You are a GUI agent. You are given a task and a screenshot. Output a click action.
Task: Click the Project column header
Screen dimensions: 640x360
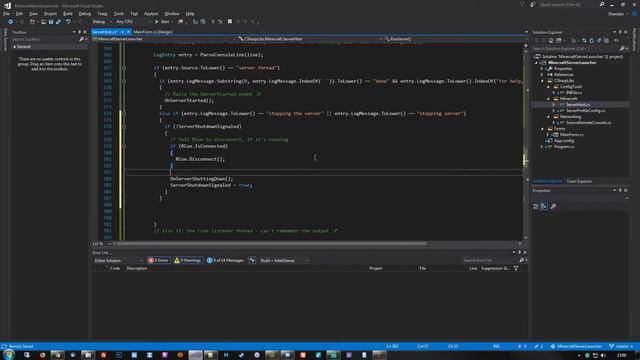click(376, 268)
